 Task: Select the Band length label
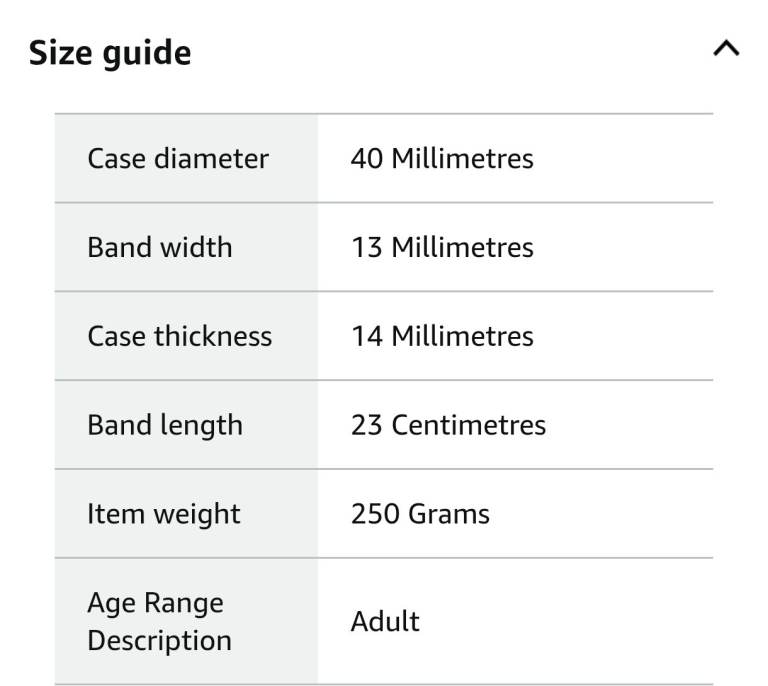165,425
